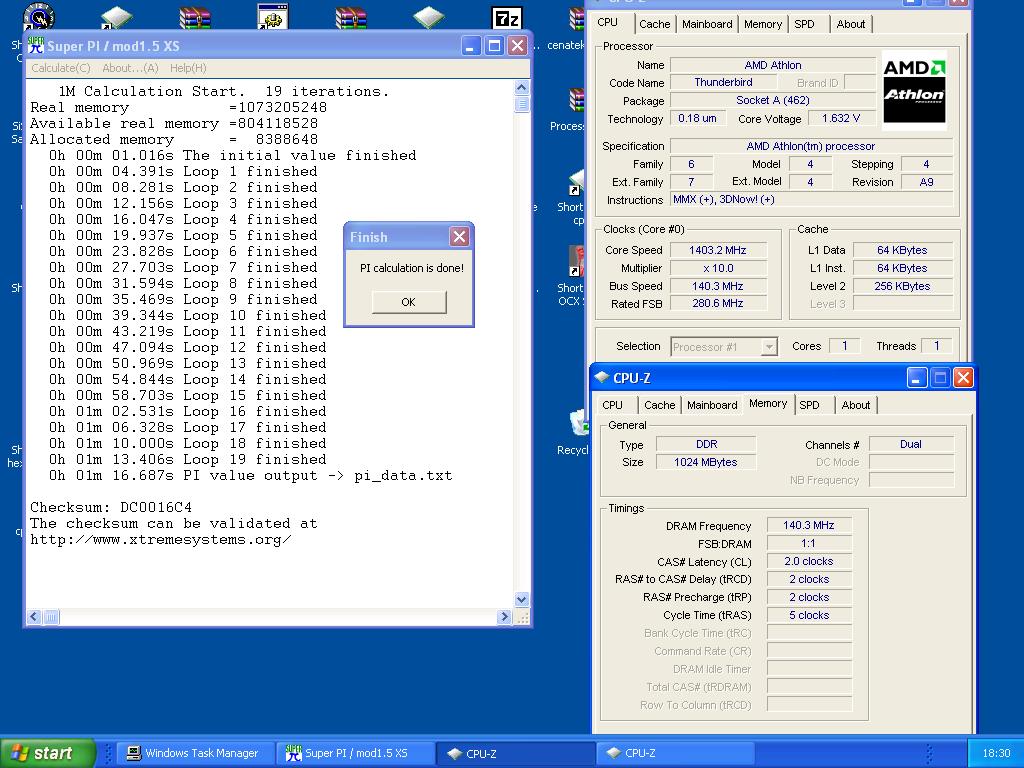The image size is (1024, 768).
Task: Click the Super PI / mod1.5 XS taskbar button
Action: coord(355,753)
